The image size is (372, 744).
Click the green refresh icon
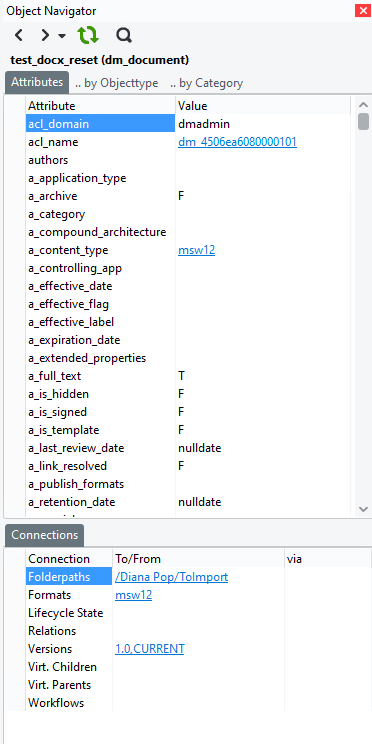[88, 35]
